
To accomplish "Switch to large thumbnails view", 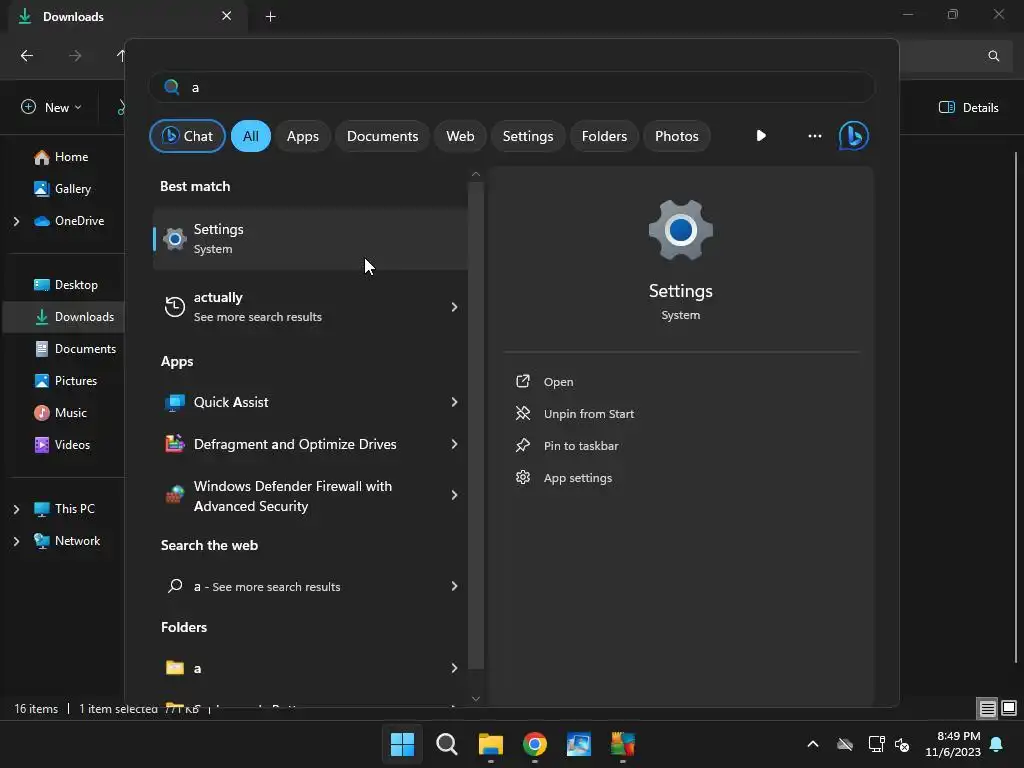I will (x=1009, y=708).
